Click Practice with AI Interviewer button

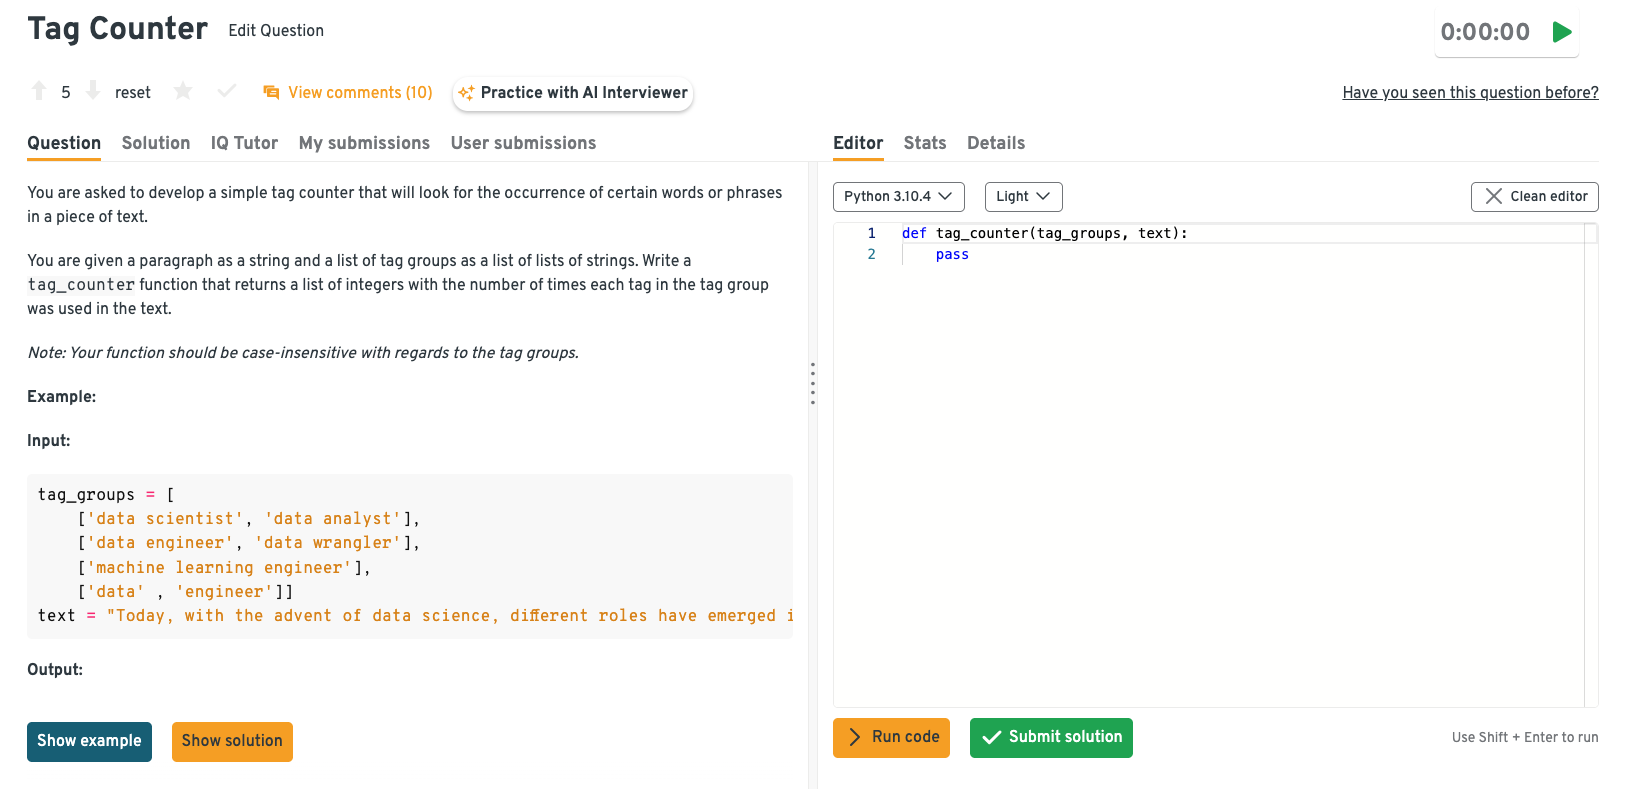click(573, 93)
